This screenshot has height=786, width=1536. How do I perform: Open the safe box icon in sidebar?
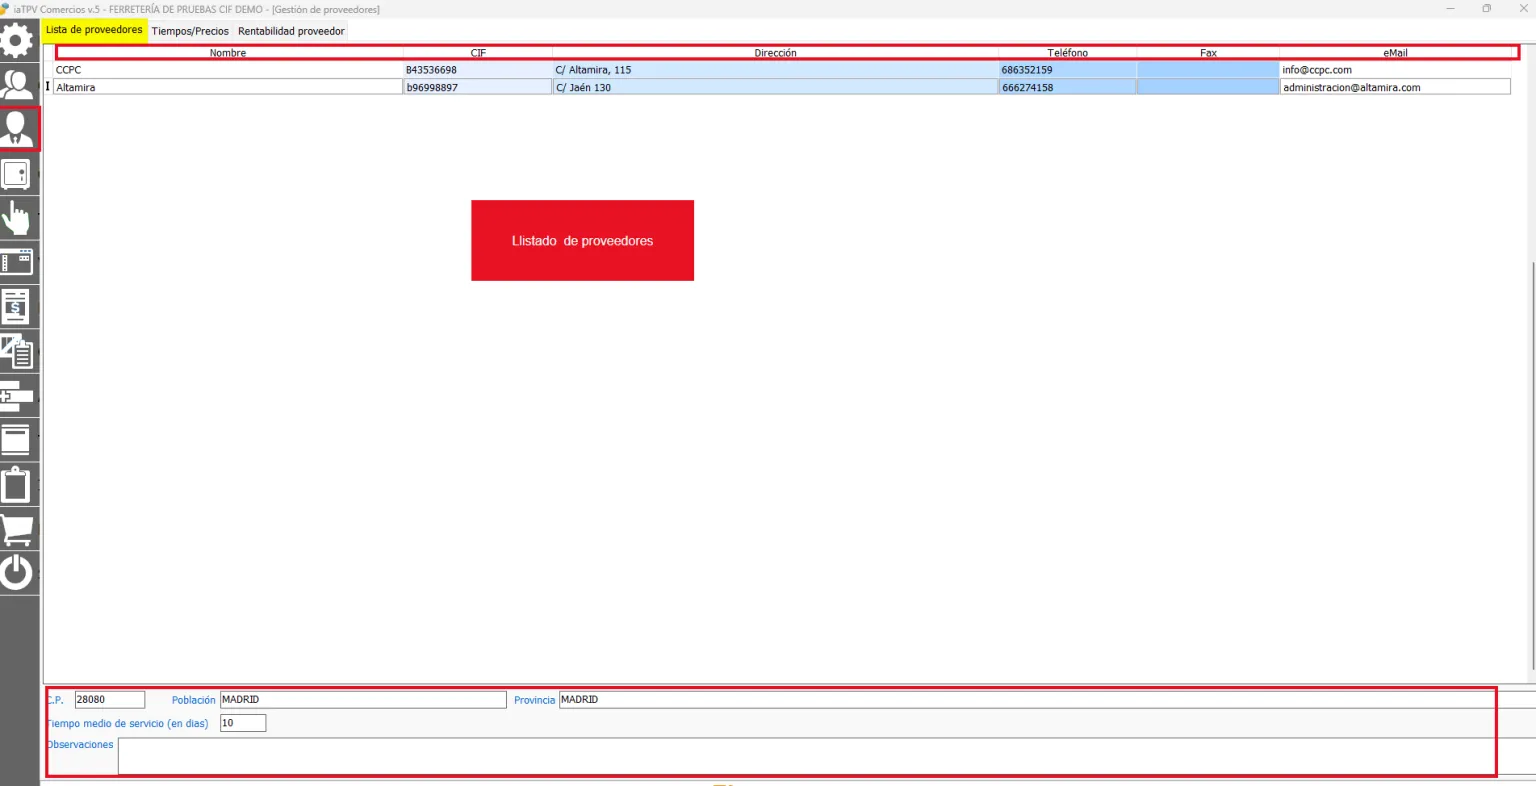point(17,174)
